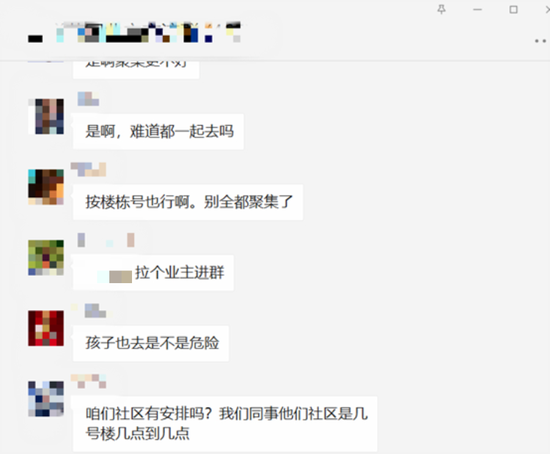This screenshot has height=454, width=550.
Task: Select the message 孩子也去是不是危险
Action: click(151, 343)
